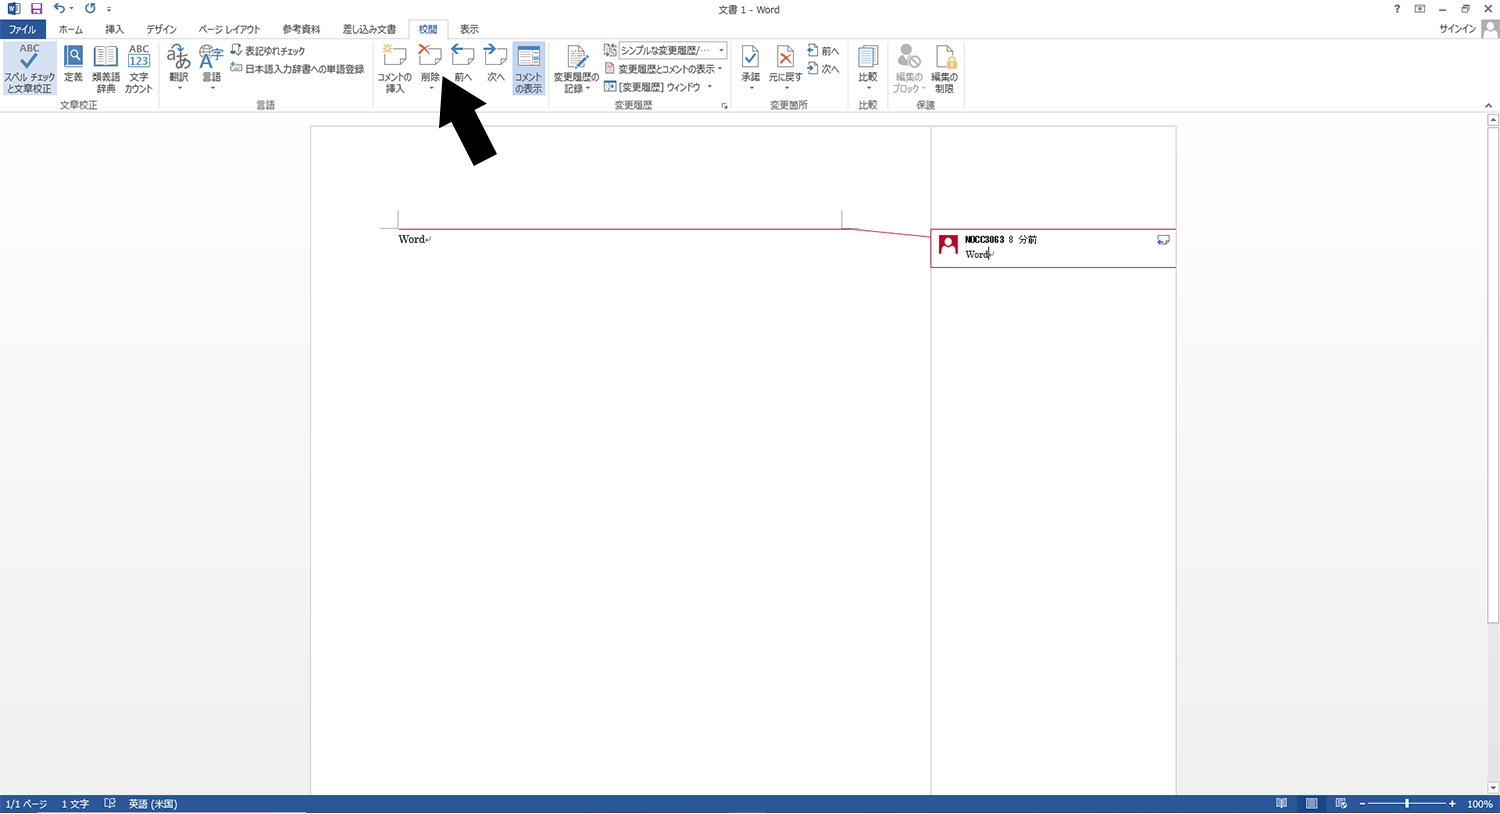This screenshot has height=814, width=1500.
Task: Open the 変更履歴 group dialog launcher
Action: (724, 105)
